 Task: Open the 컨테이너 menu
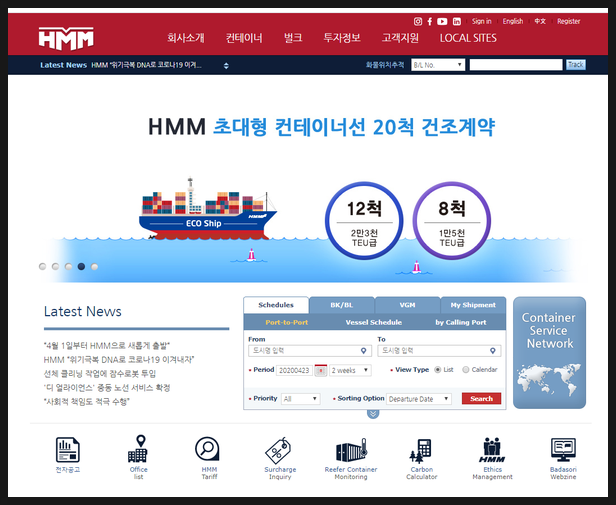point(244,38)
